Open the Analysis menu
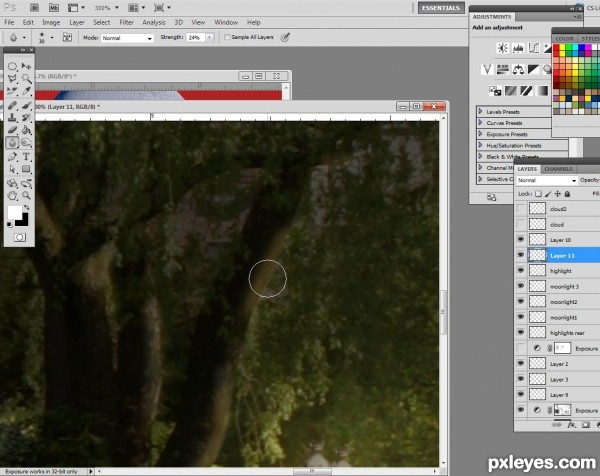Viewport: 600px width, 476px height. coord(154,23)
